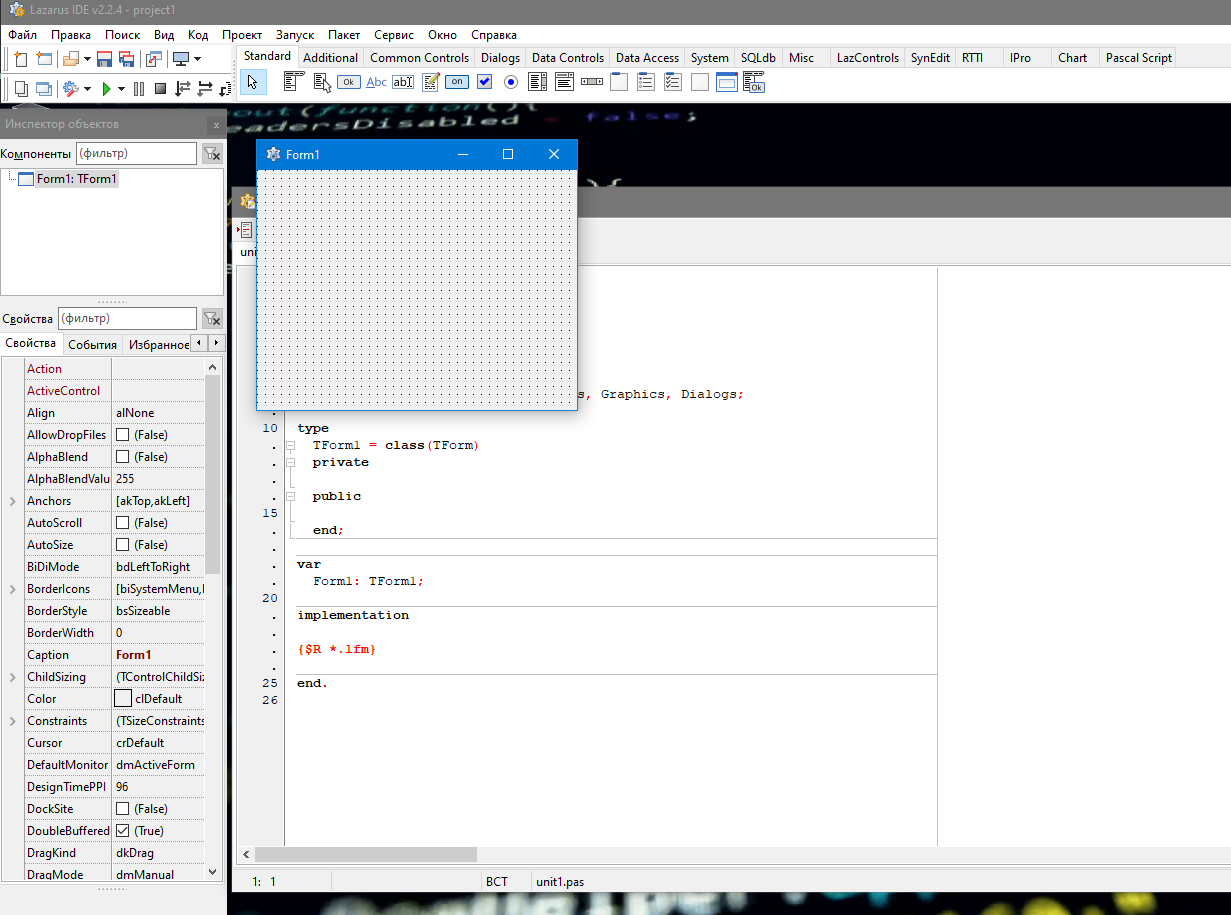Switch to Common Controls palette tab
1231x915 pixels.
pos(419,58)
